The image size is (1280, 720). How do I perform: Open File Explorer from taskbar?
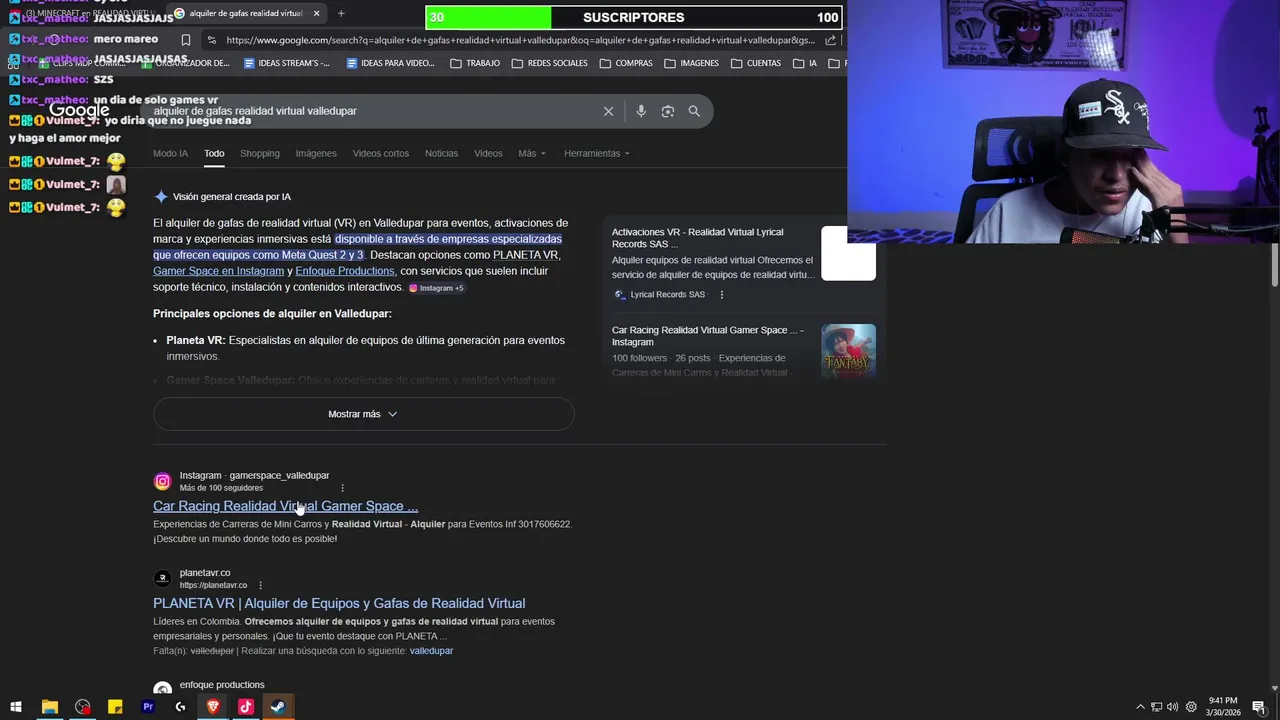click(x=49, y=707)
